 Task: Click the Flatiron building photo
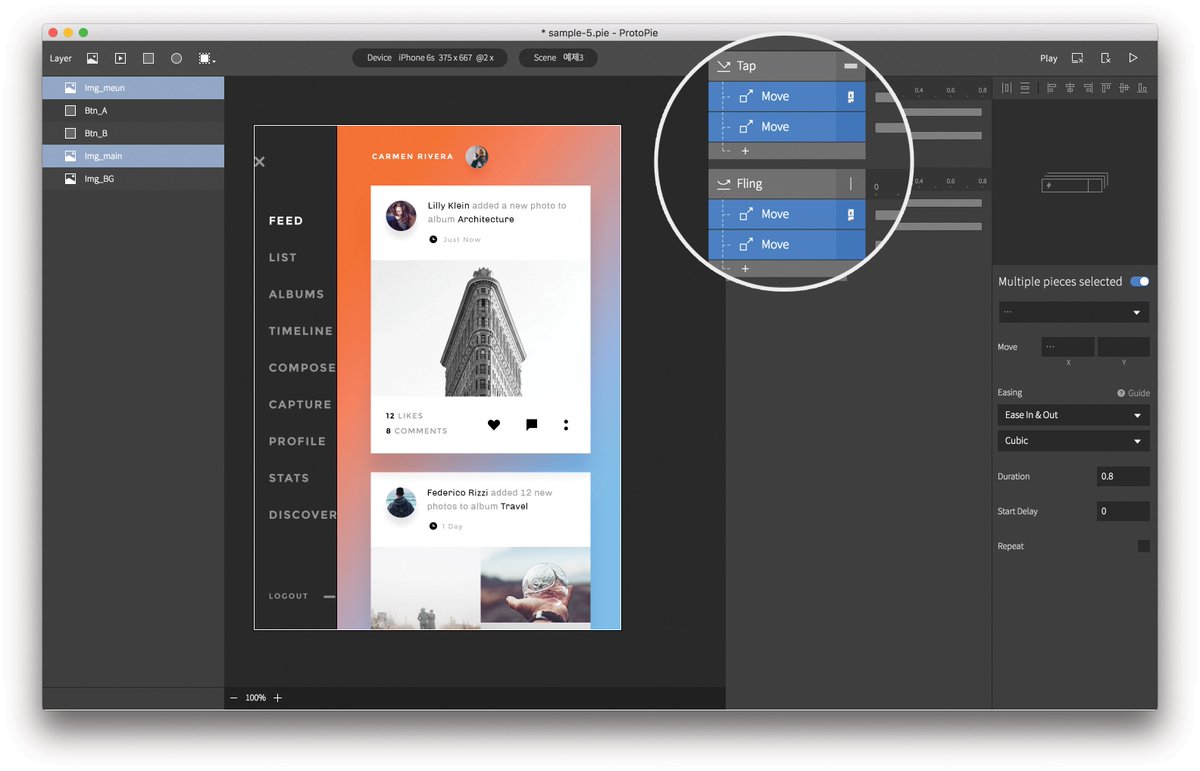point(480,330)
